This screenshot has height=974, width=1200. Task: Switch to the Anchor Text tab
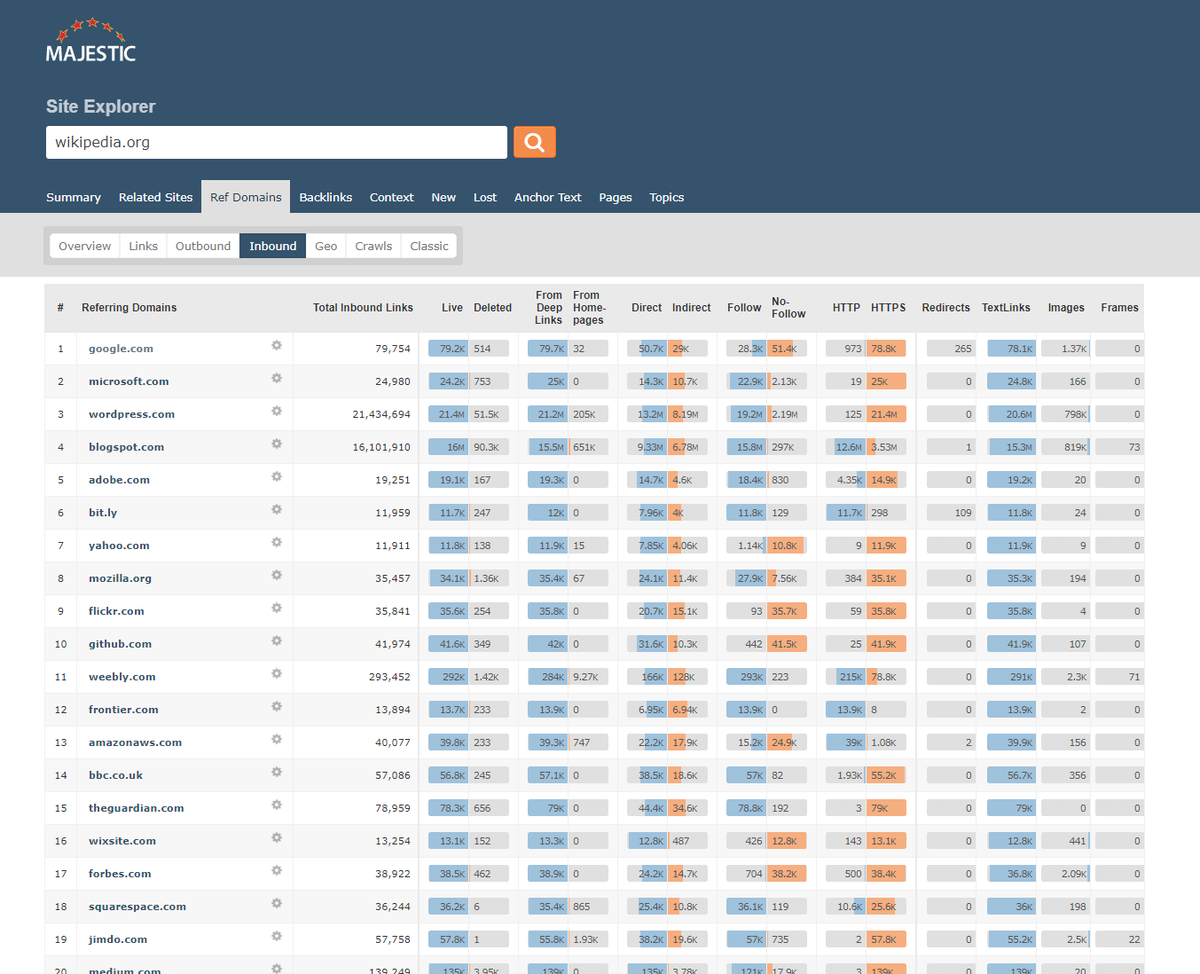click(548, 197)
